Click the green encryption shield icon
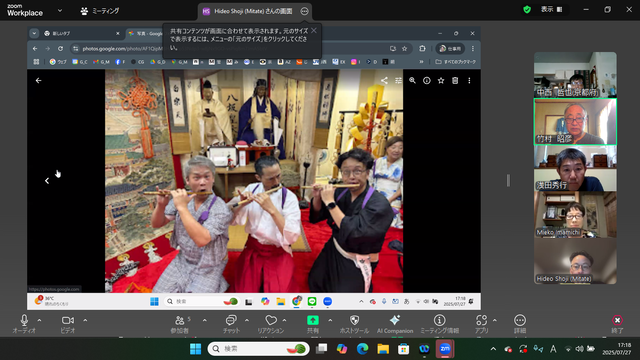640x360 pixels. pos(527,9)
